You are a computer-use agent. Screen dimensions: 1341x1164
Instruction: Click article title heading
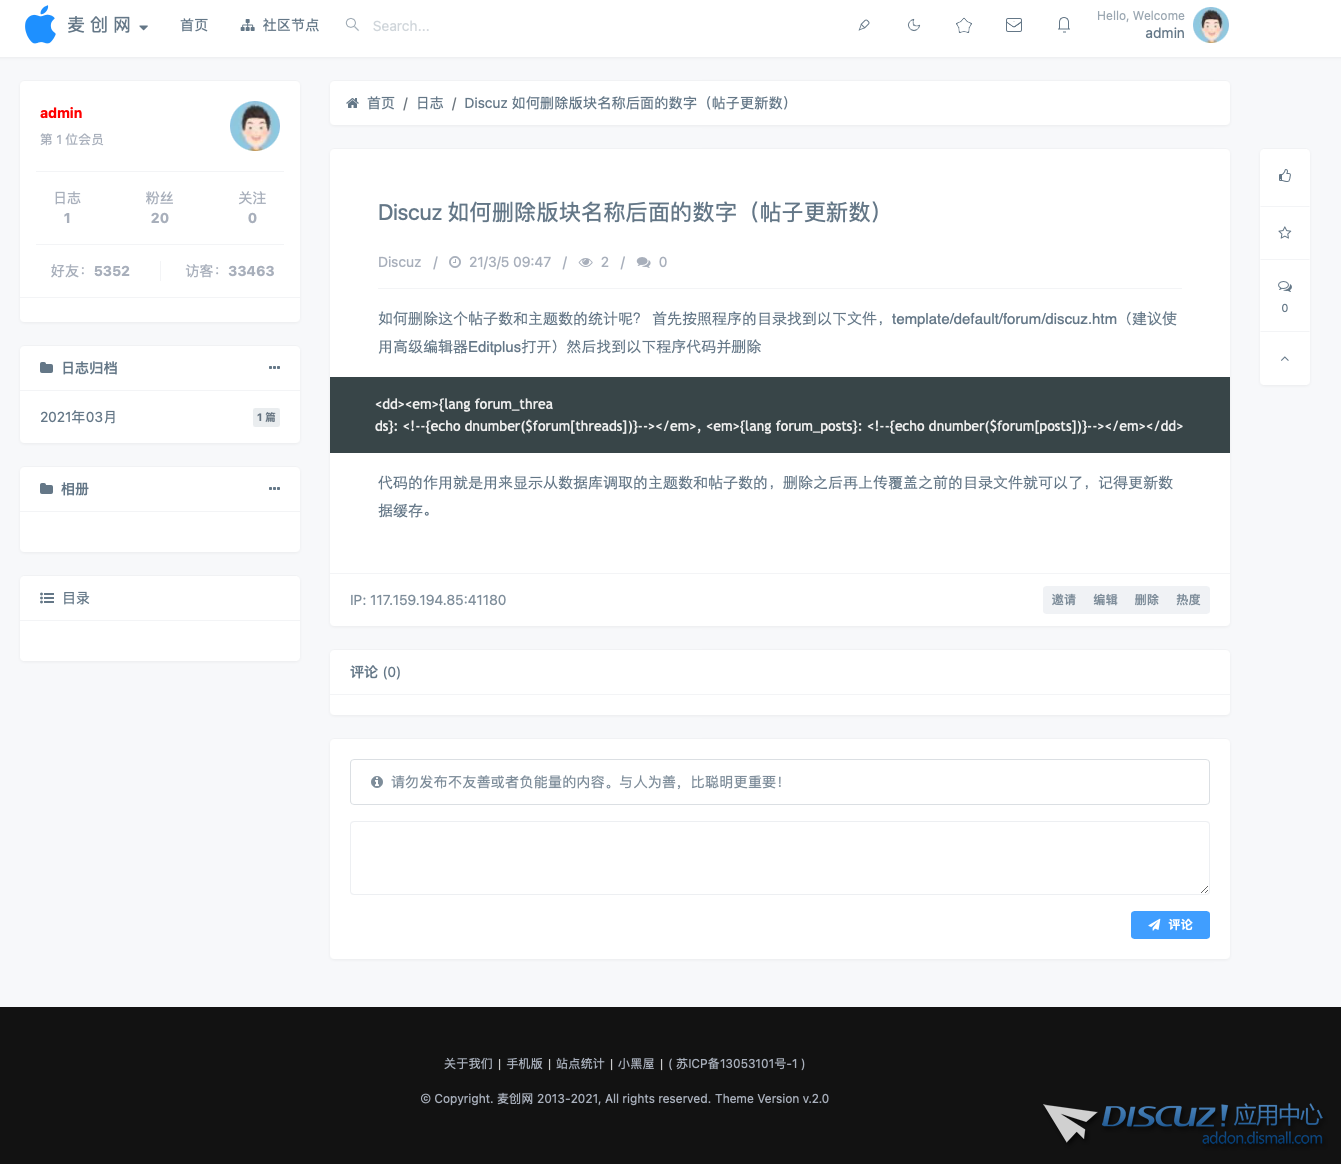point(629,212)
